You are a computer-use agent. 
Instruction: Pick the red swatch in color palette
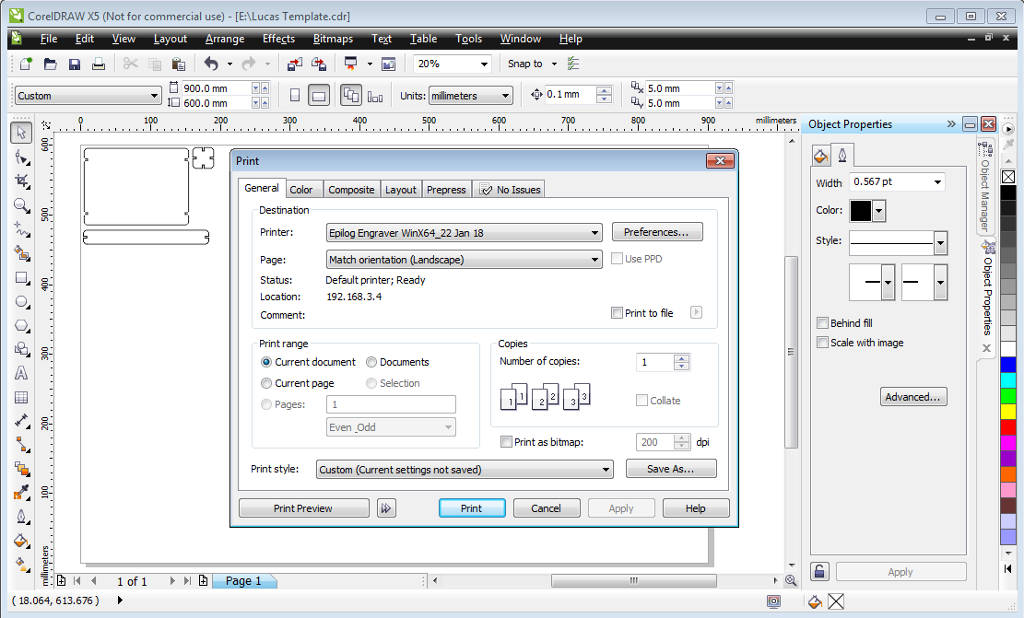1008,427
